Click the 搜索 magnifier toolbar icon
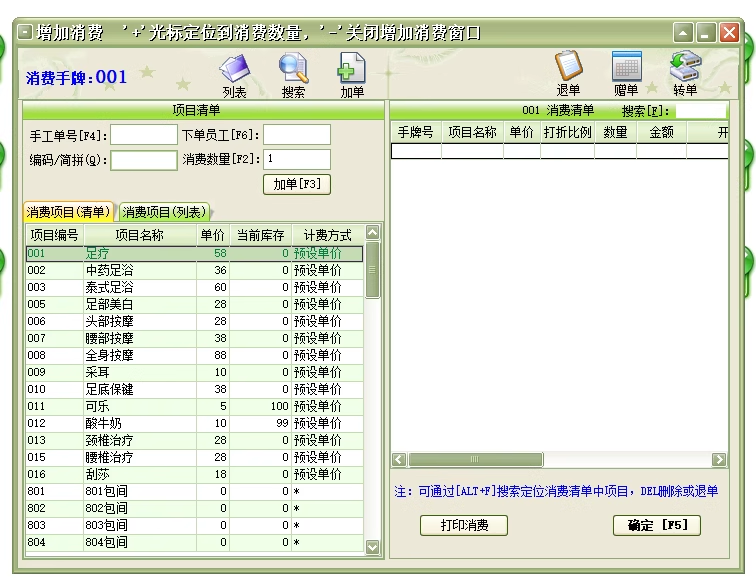This screenshot has height=584, width=756. (x=293, y=76)
